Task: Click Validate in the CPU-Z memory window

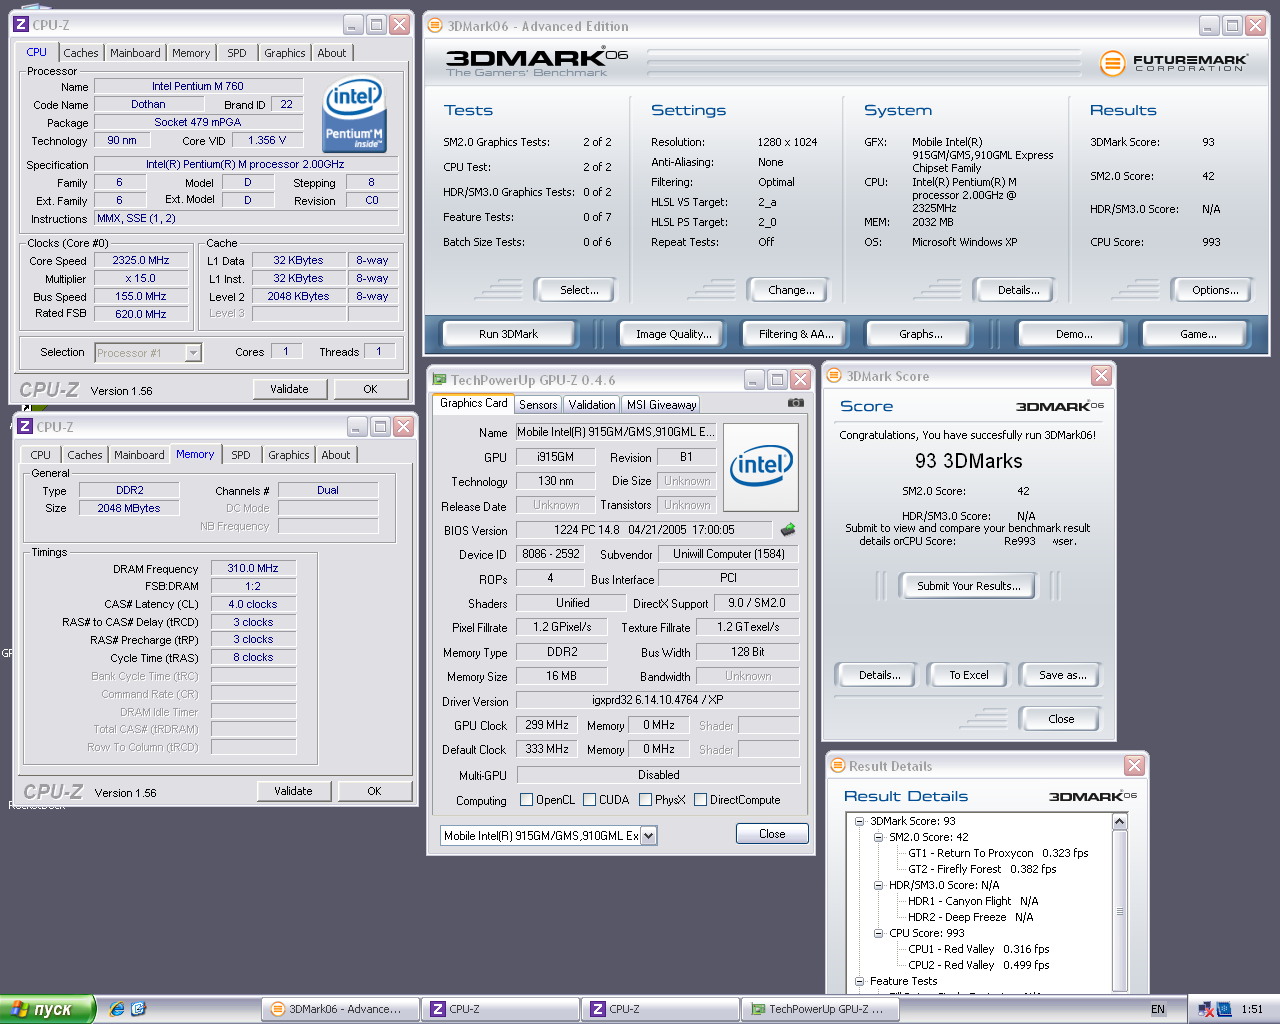Action: (x=293, y=791)
